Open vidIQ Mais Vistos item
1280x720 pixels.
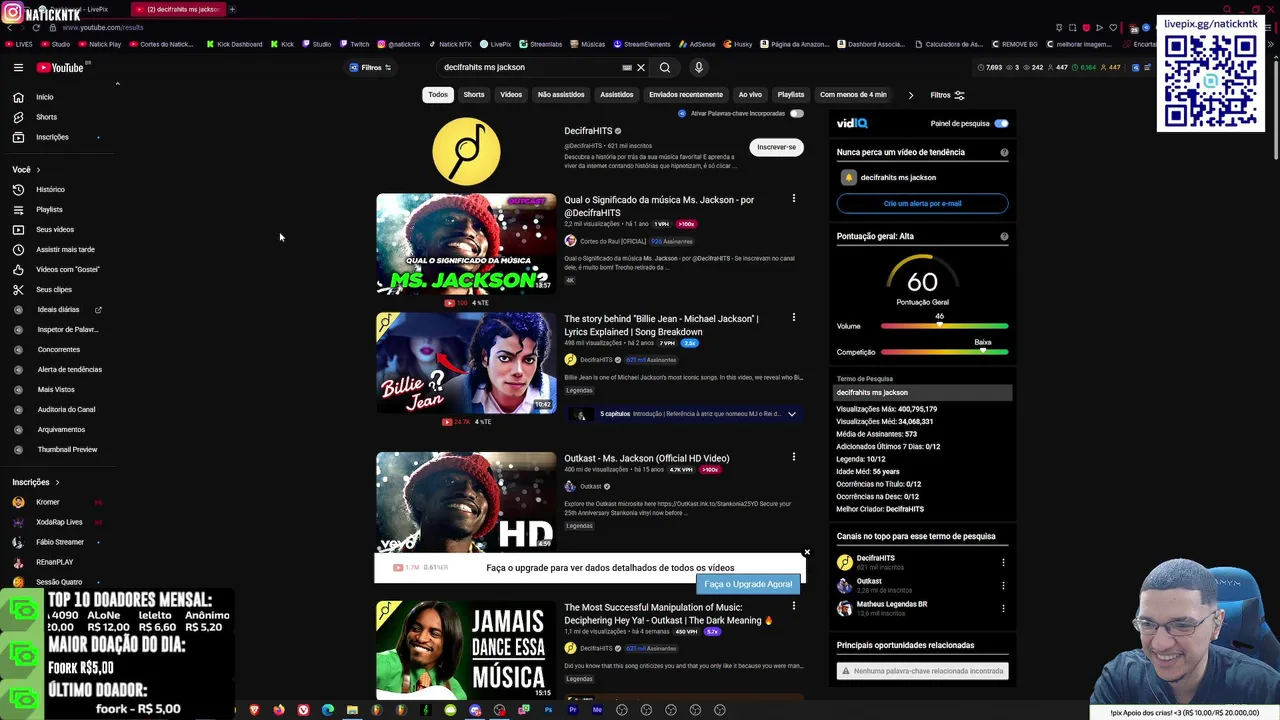[56, 389]
